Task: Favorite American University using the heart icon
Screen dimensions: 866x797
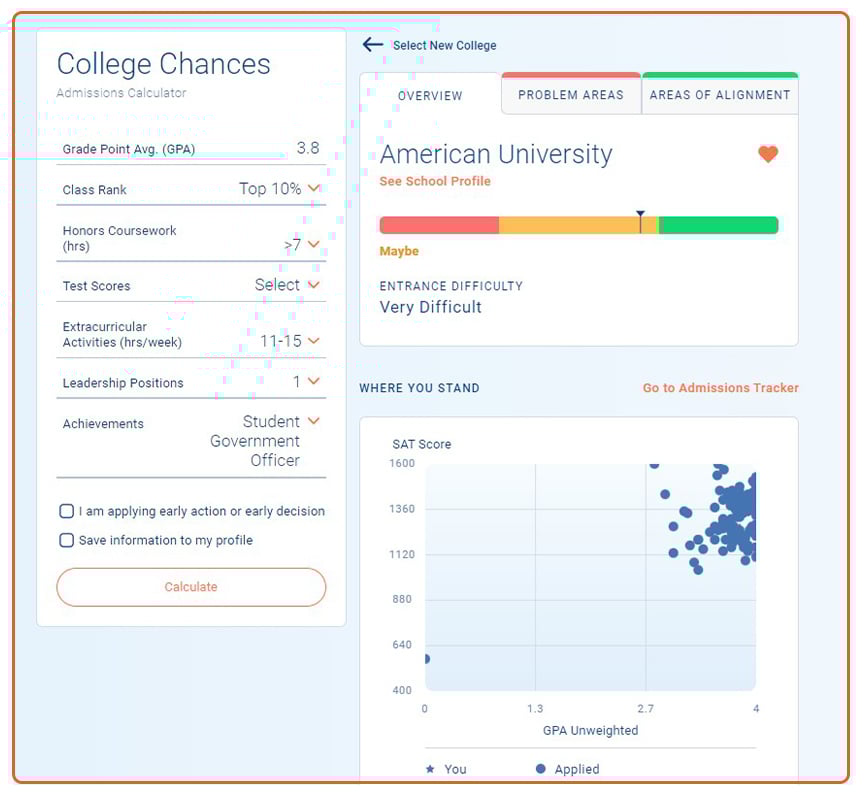Action: [768, 154]
